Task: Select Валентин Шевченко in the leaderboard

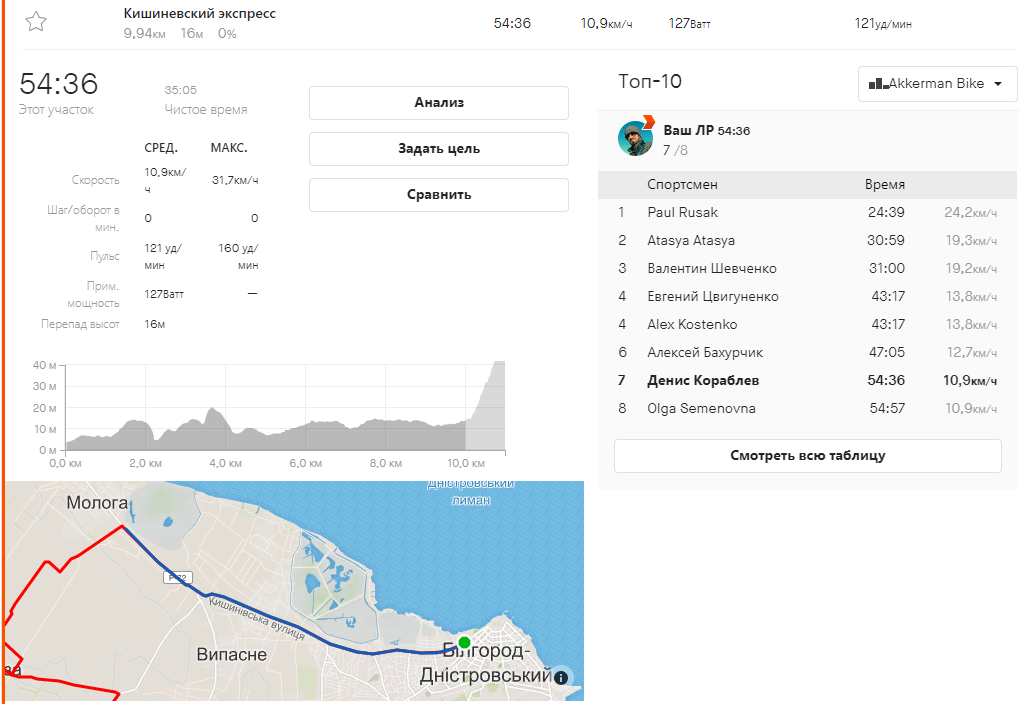Action: 711,269
